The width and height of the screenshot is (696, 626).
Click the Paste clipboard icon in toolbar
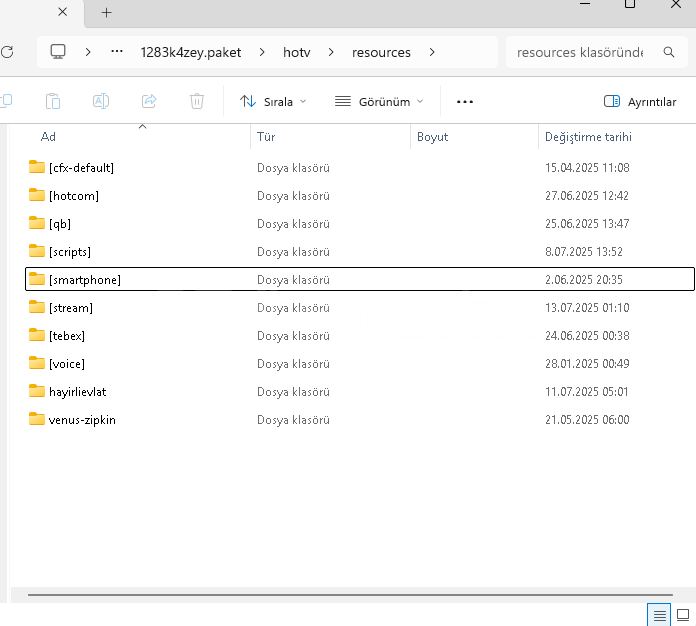click(x=53, y=101)
